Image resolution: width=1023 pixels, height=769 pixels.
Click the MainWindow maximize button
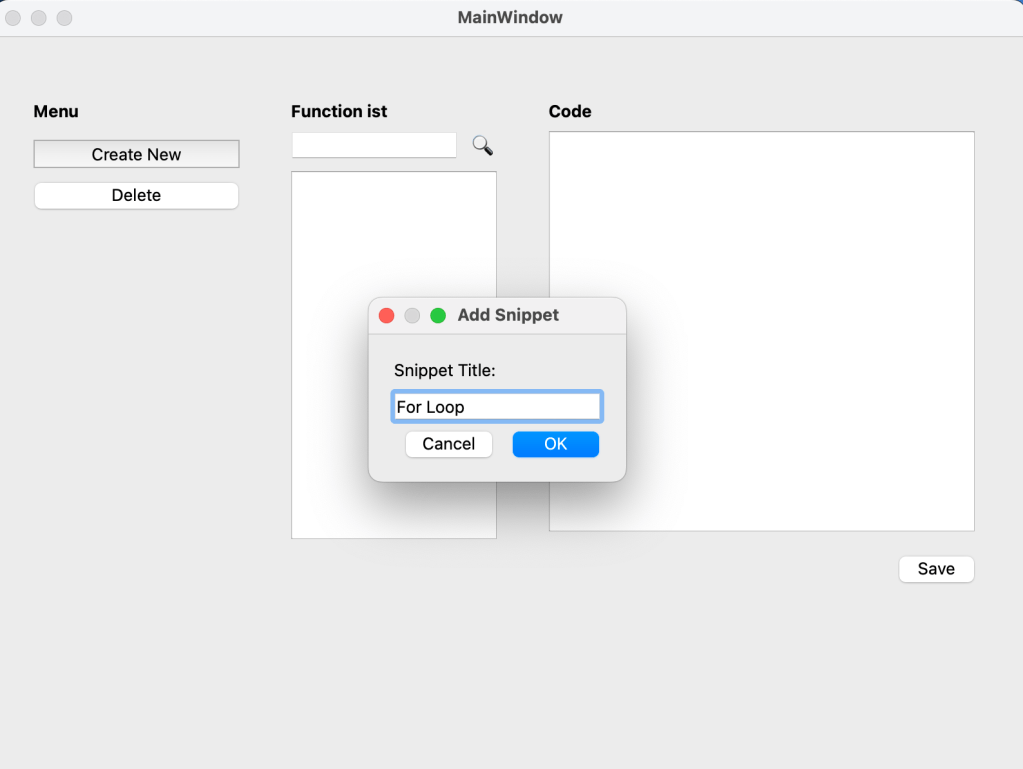(x=64, y=18)
